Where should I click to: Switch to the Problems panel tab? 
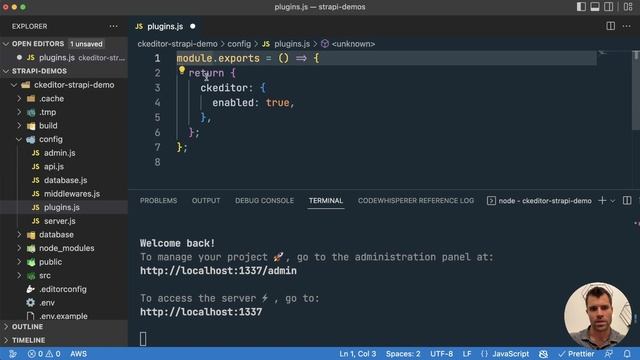(x=158, y=201)
